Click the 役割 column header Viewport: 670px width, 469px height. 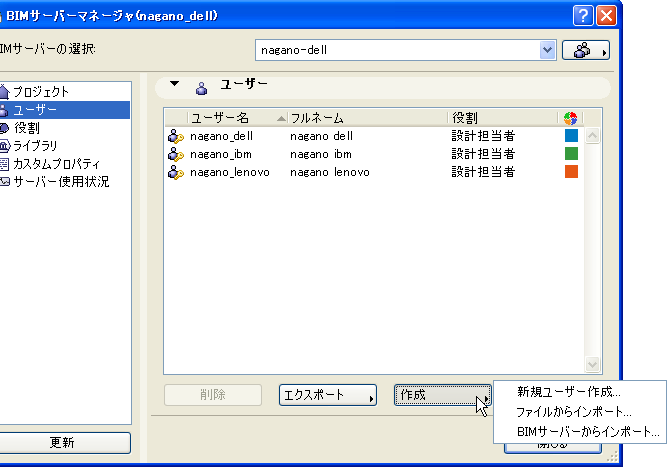[x=503, y=118]
